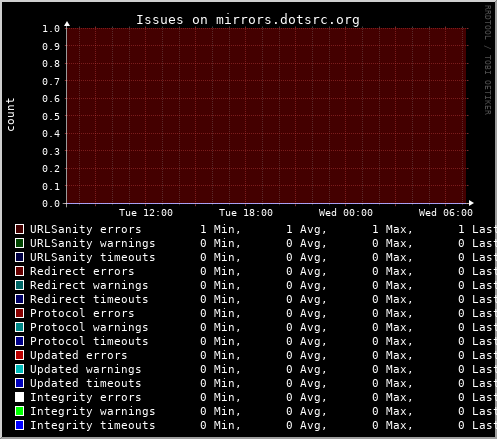The width and height of the screenshot is (497, 439).
Task: Select the 'Updated warnings' legend label
Action: (86, 369)
